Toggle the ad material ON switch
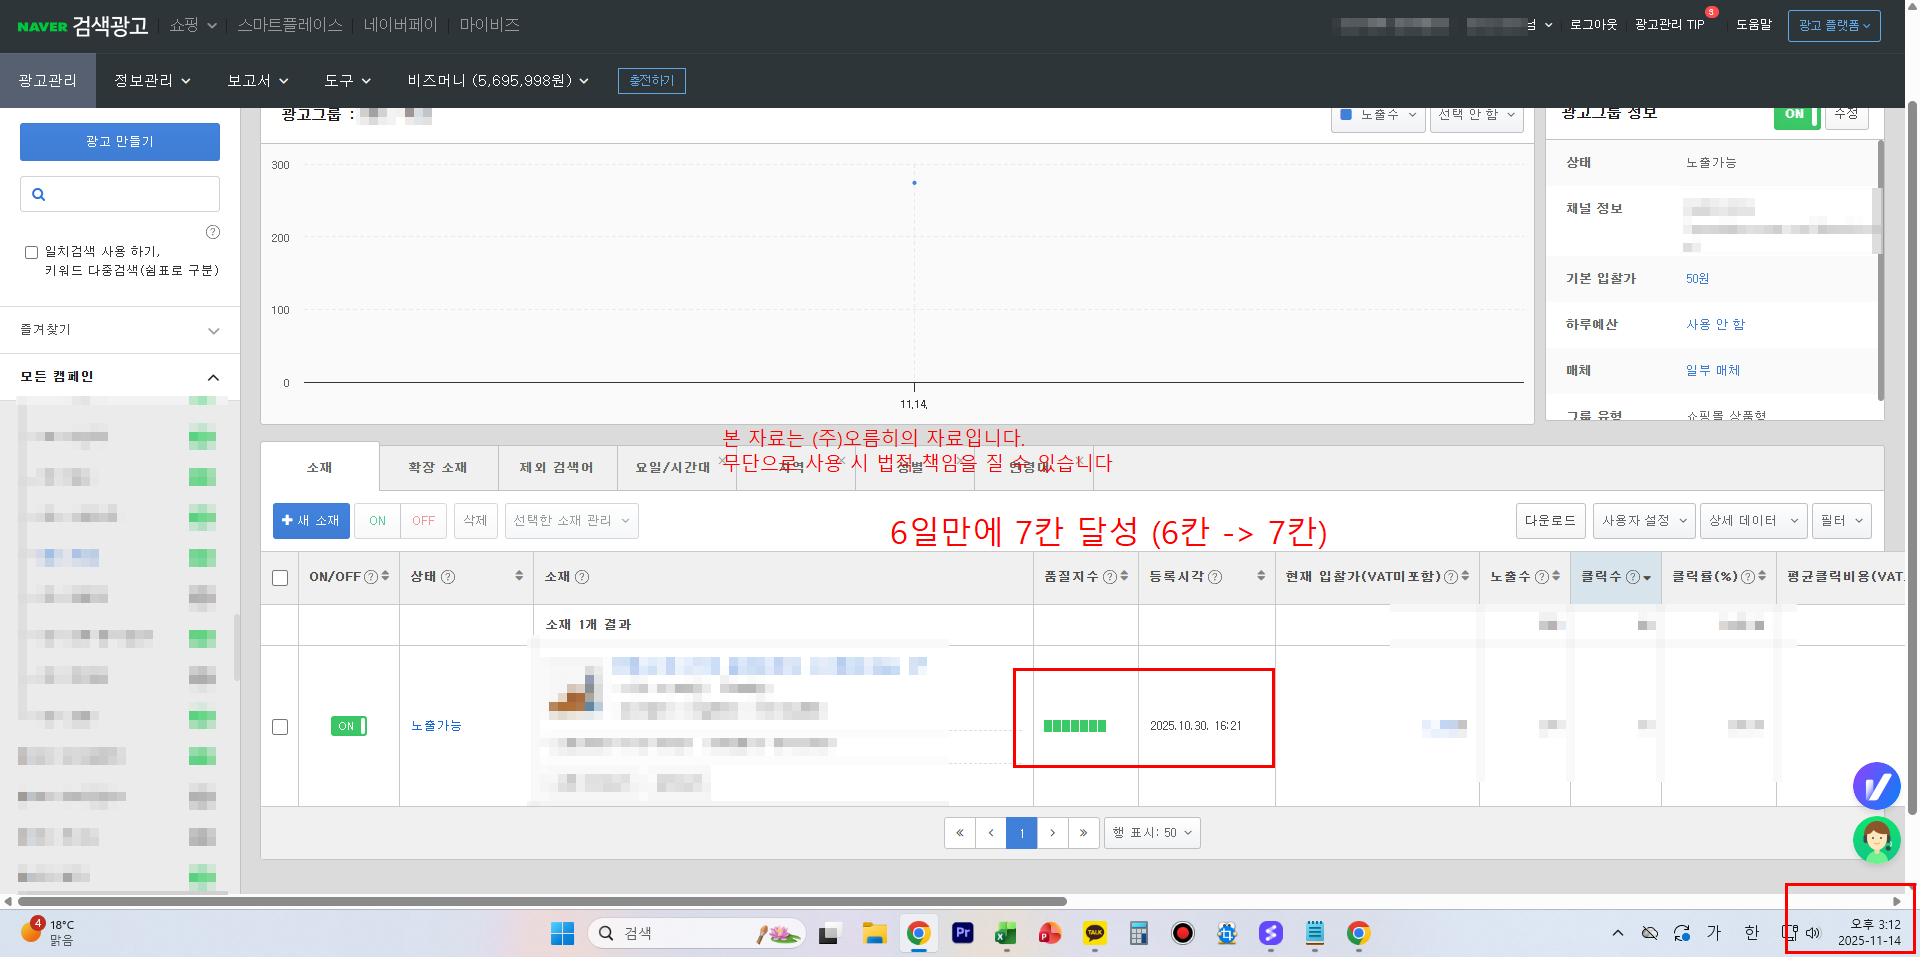Image resolution: width=1920 pixels, height=957 pixels. [349, 726]
